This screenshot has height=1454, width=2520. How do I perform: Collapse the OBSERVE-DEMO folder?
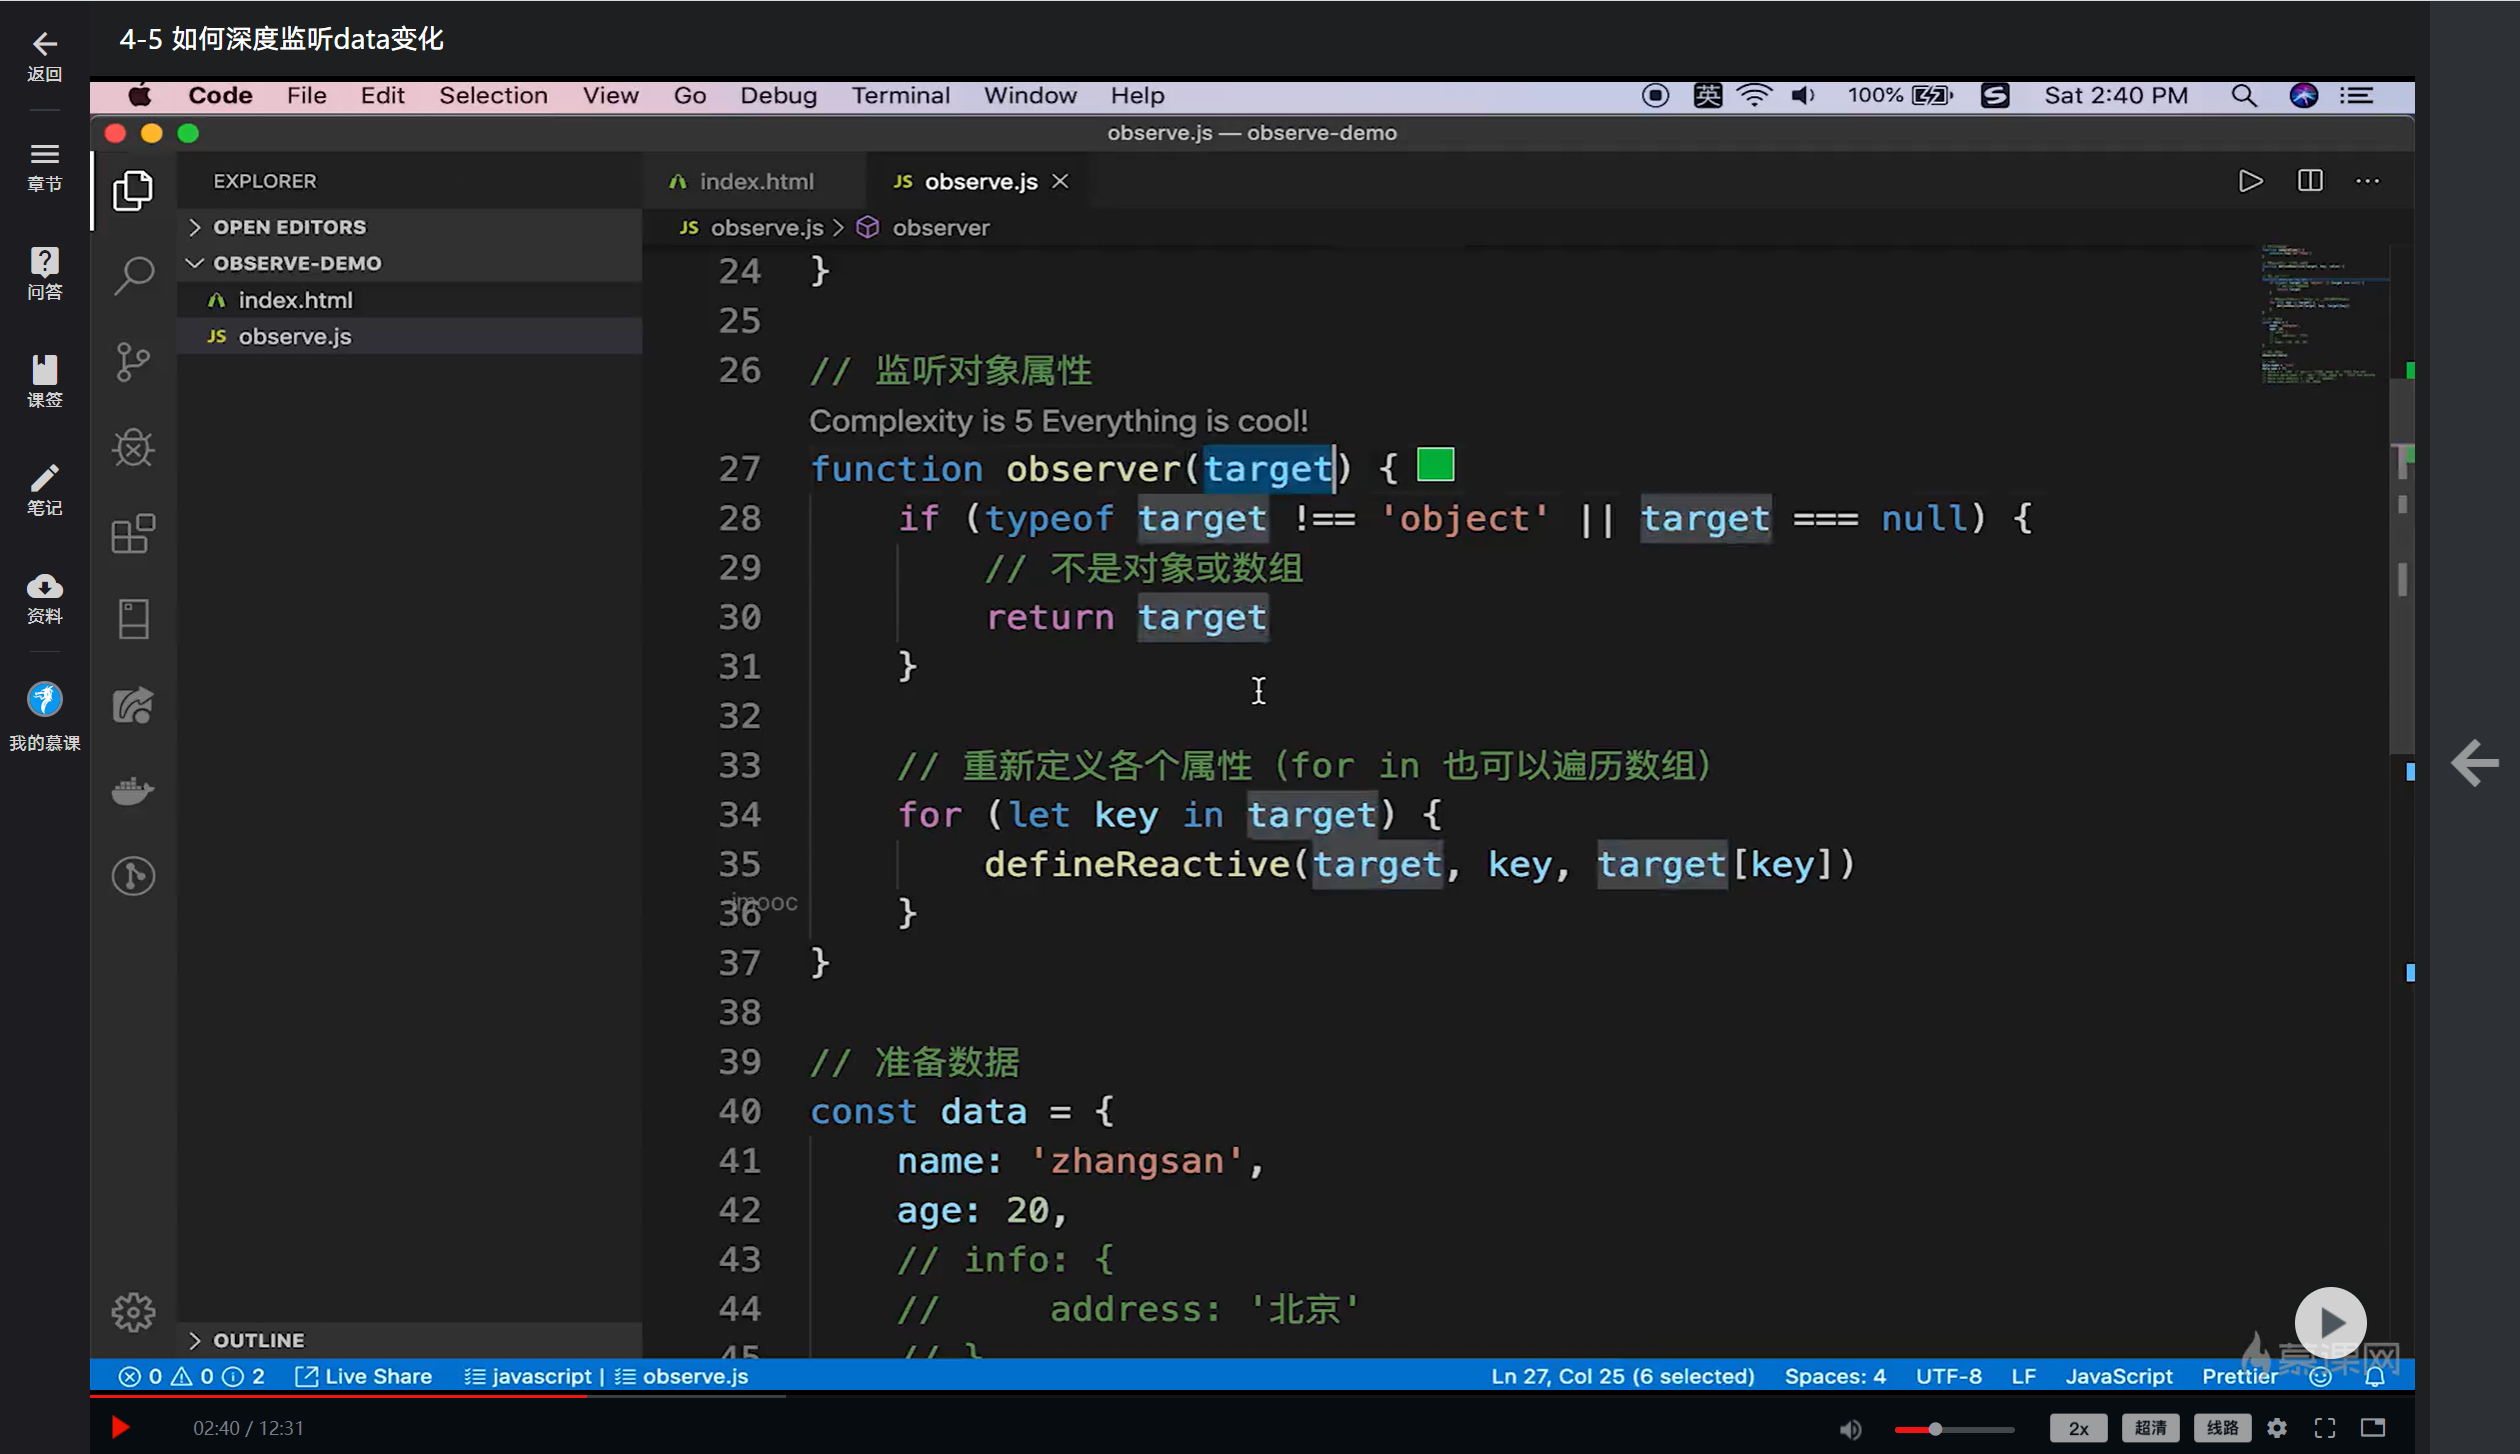click(x=296, y=263)
